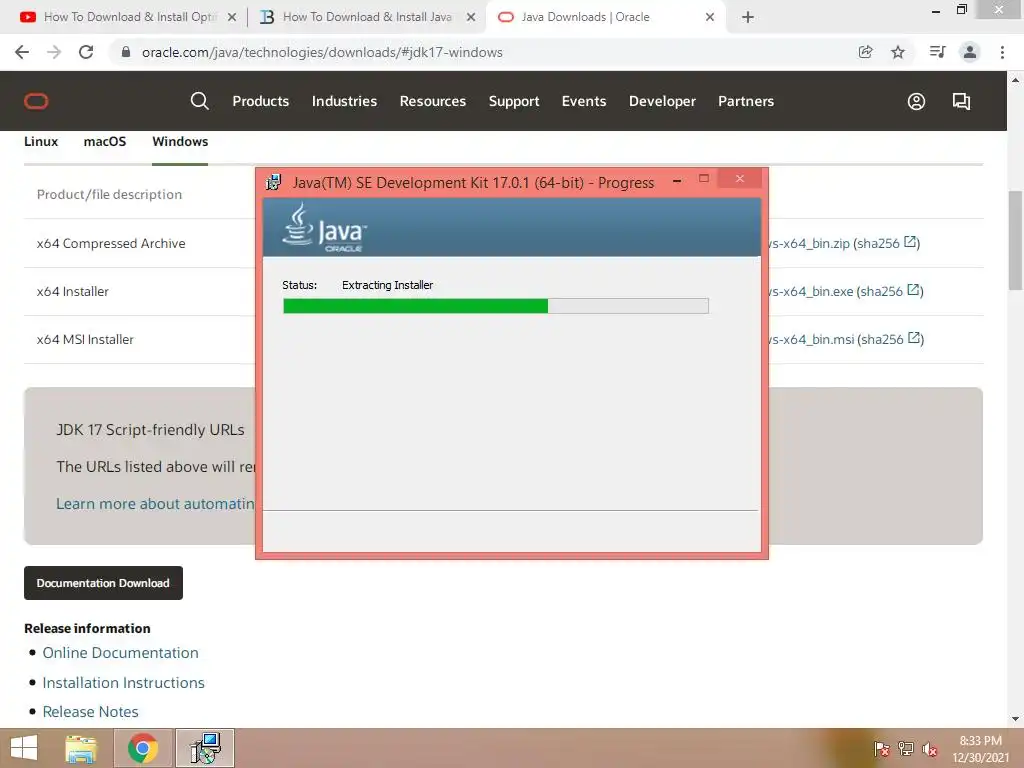The width and height of the screenshot is (1024, 768).
Task: Select the Linux platform tab
Action: click(41, 142)
